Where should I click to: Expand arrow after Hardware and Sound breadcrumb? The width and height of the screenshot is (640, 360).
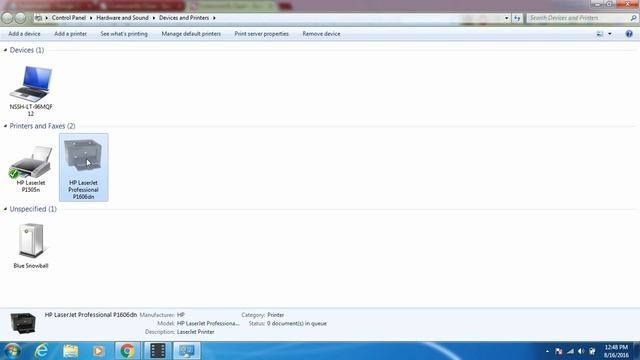pos(154,18)
